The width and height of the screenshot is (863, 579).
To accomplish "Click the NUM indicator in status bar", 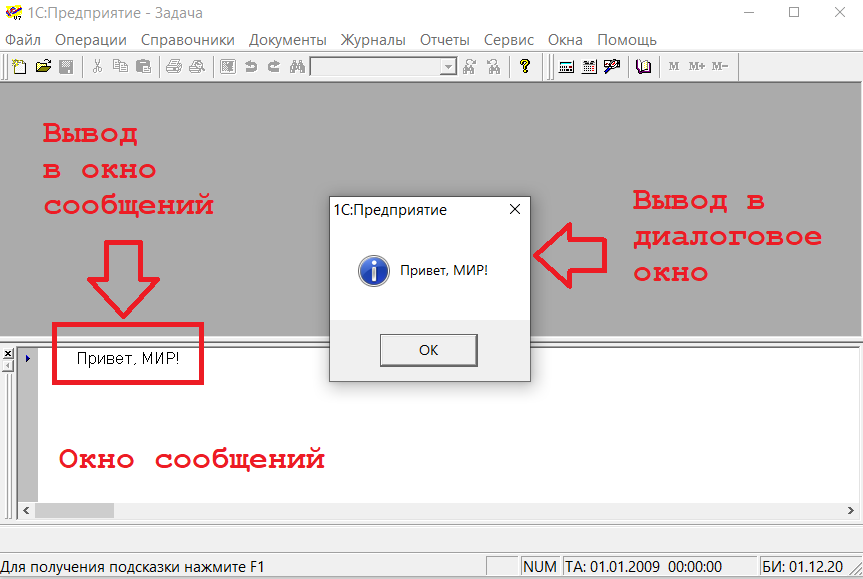I will tap(539, 566).
